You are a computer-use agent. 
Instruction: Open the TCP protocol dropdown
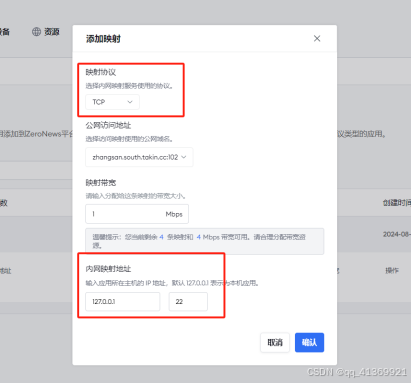(x=112, y=102)
